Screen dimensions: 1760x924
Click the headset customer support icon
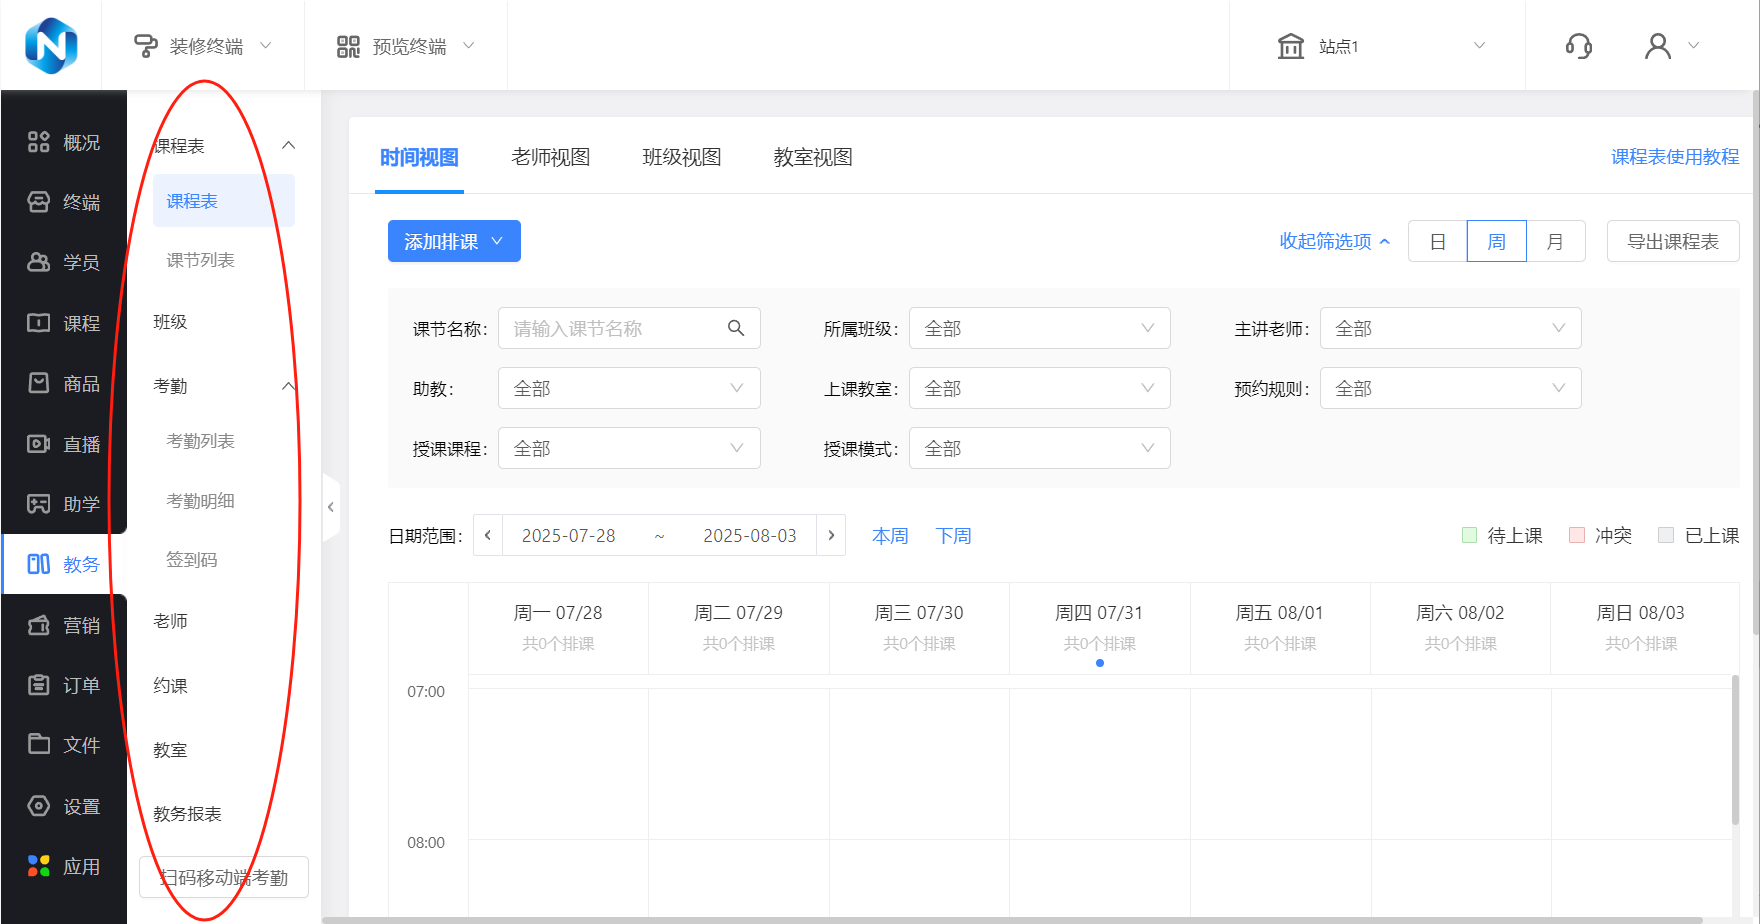1578,46
